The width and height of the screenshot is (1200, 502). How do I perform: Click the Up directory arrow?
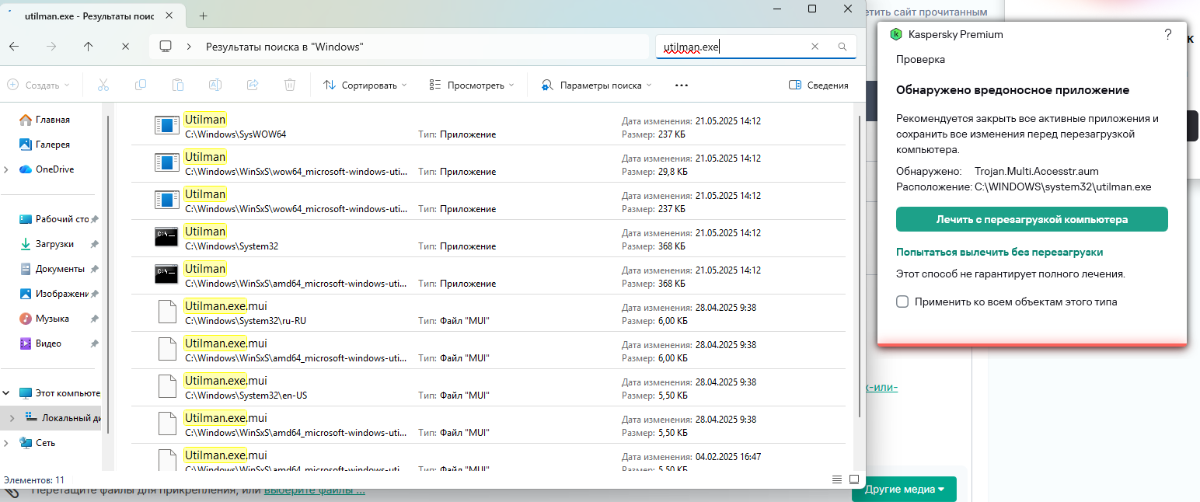(88, 47)
